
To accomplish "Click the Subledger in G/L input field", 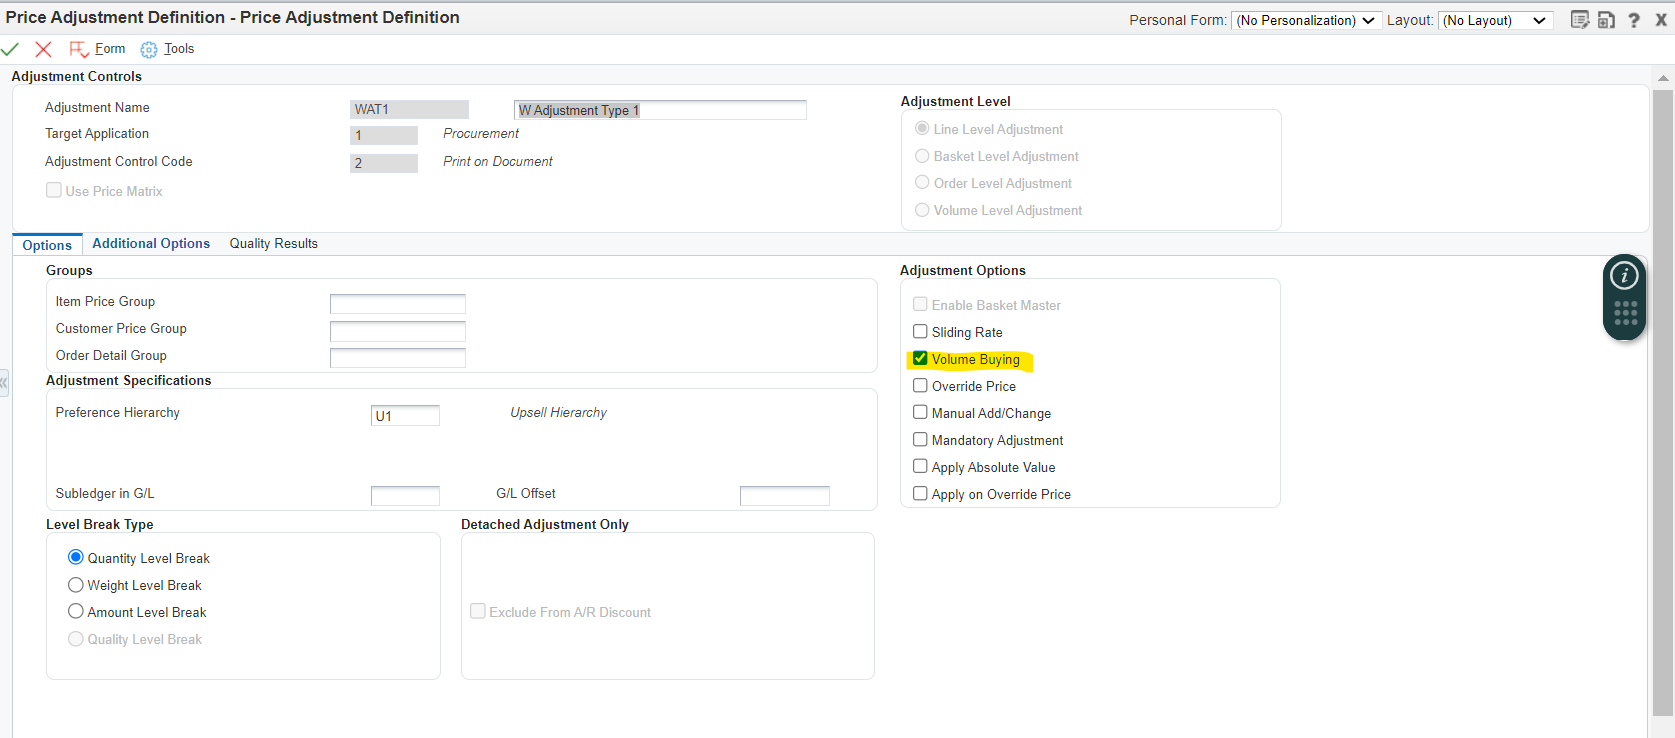I will pyautogui.click(x=405, y=496).
